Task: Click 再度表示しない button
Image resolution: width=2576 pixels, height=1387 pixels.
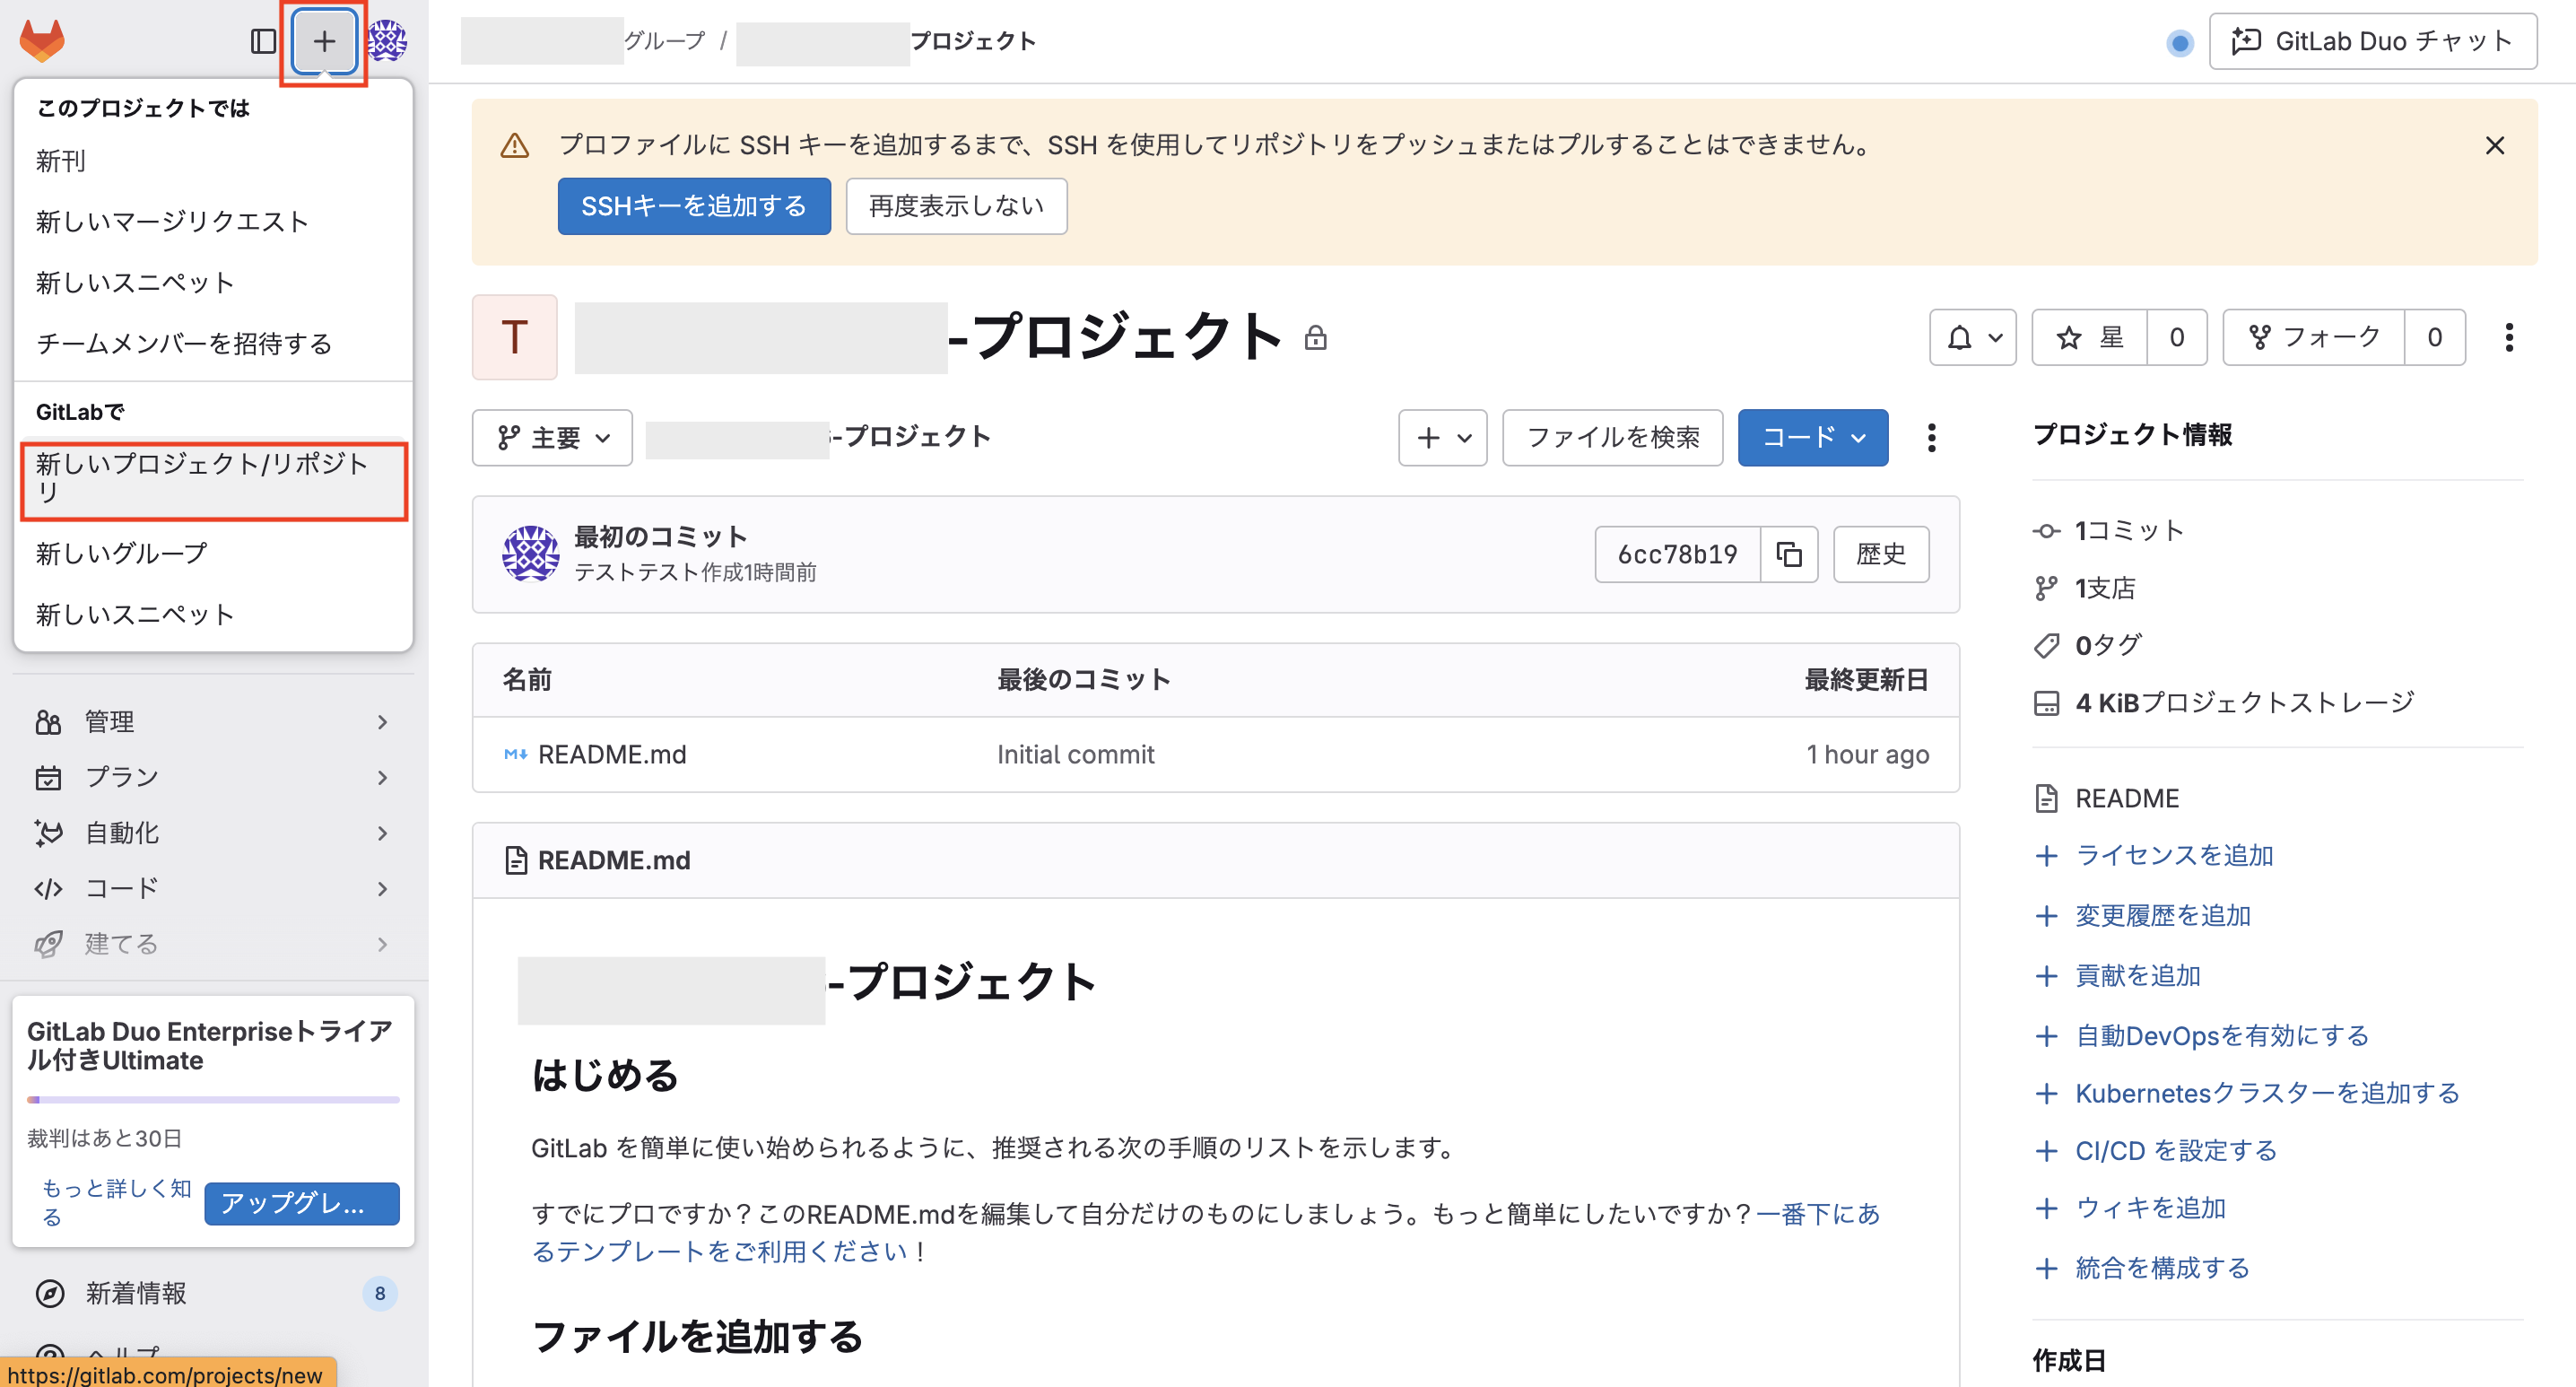Action: [x=956, y=206]
